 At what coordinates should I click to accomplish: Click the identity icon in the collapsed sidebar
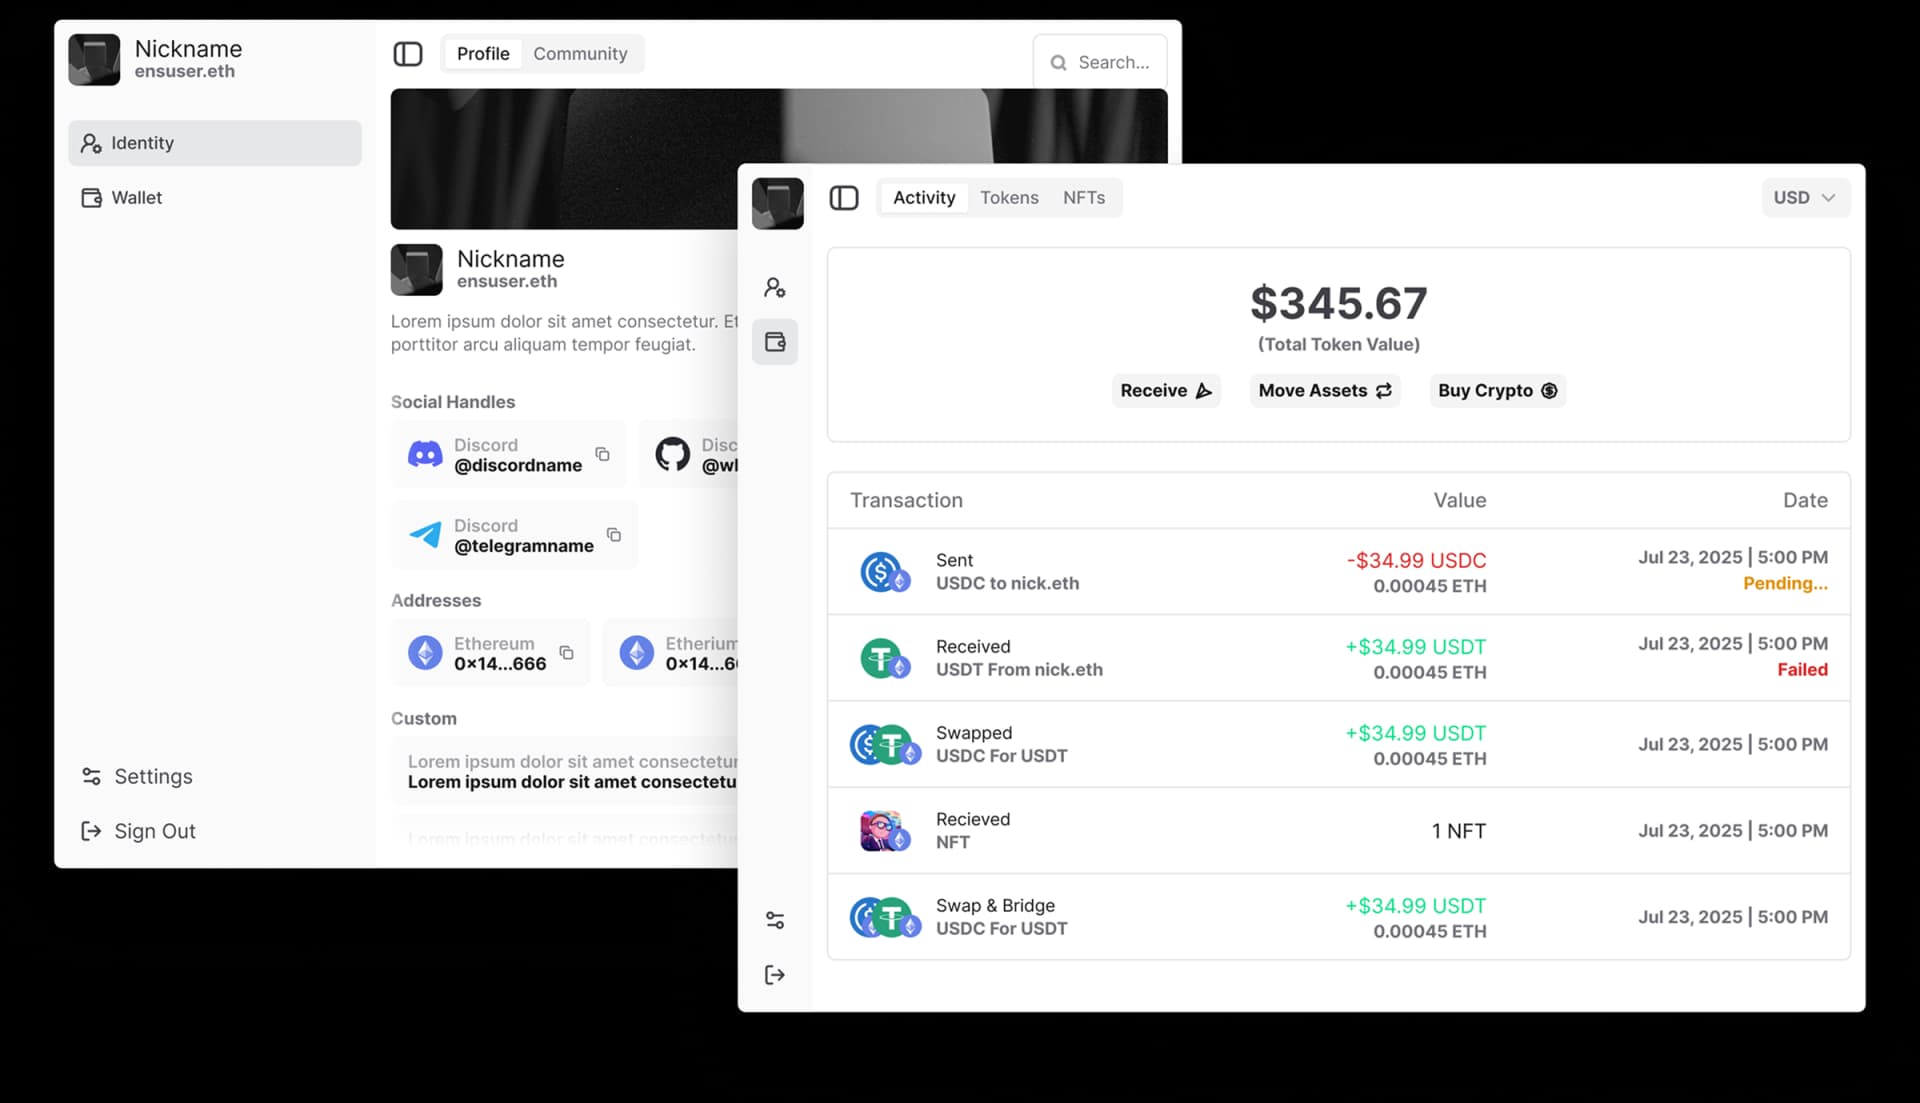click(x=775, y=288)
